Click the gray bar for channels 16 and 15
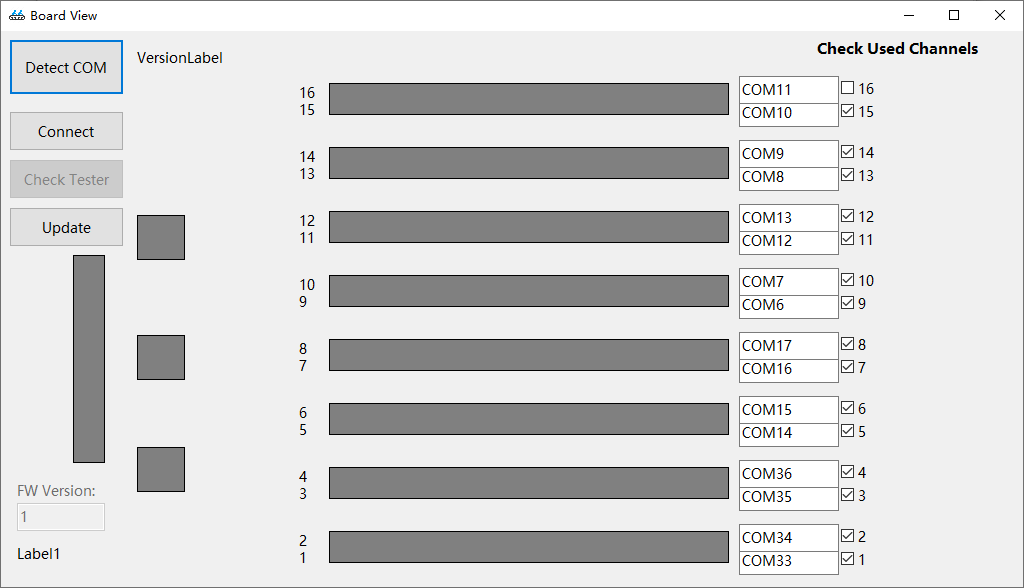The image size is (1024, 588). [529, 99]
